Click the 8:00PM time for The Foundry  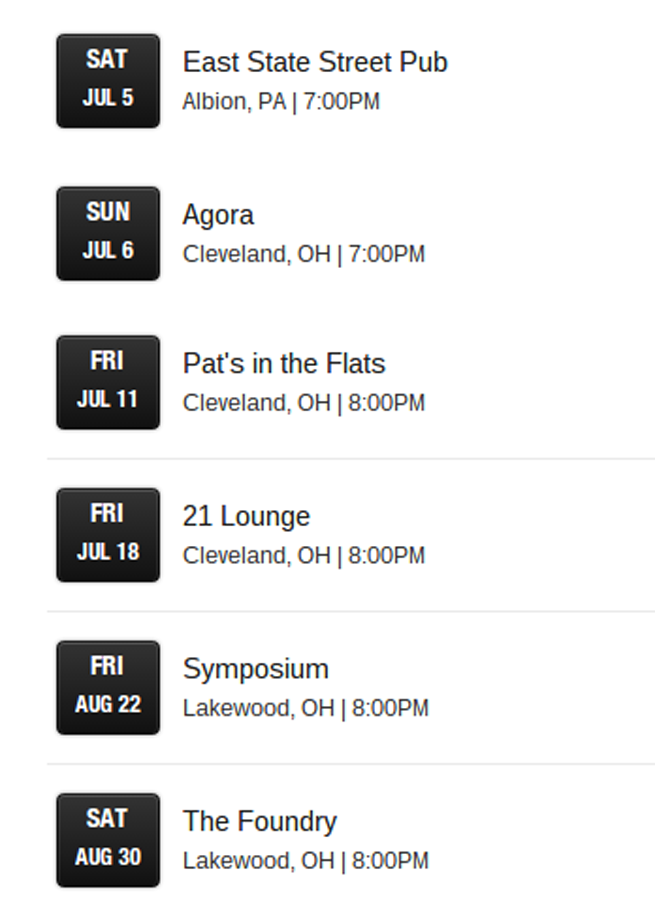pos(390,861)
